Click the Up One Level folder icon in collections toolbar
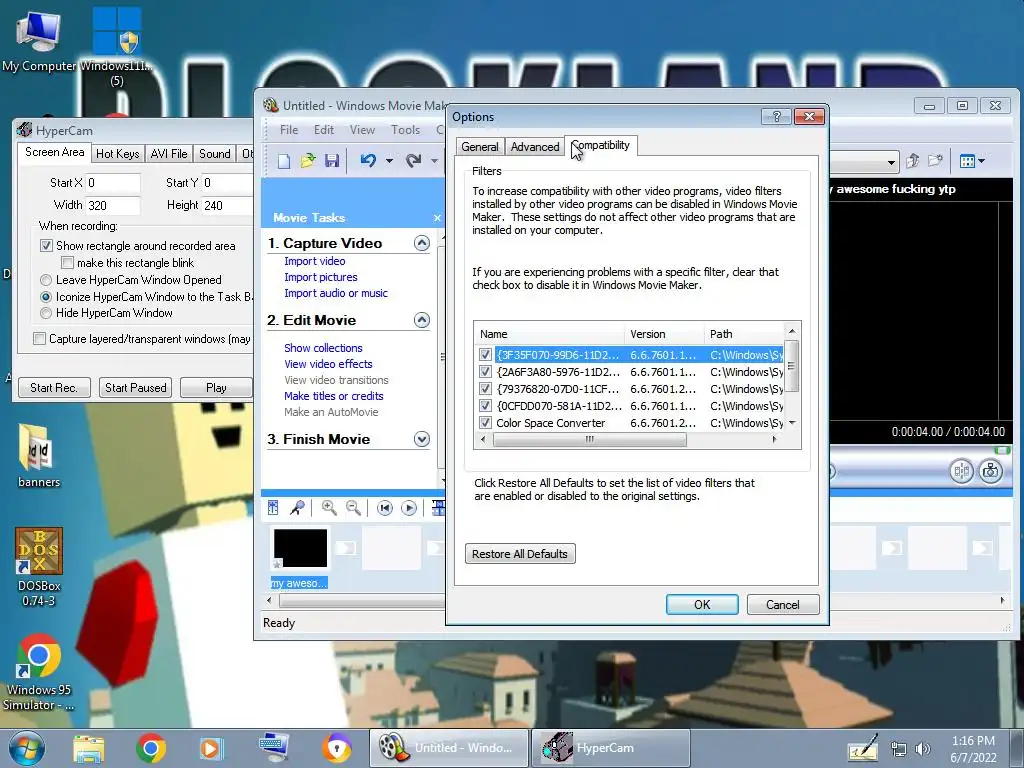Image resolution: width=1024 pixels, height=768 pixels. [x=912, y=161]
